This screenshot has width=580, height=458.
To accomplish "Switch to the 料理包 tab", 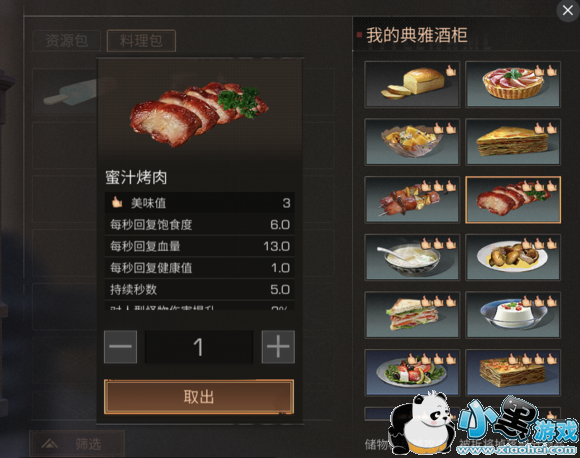I will (141, 41).
